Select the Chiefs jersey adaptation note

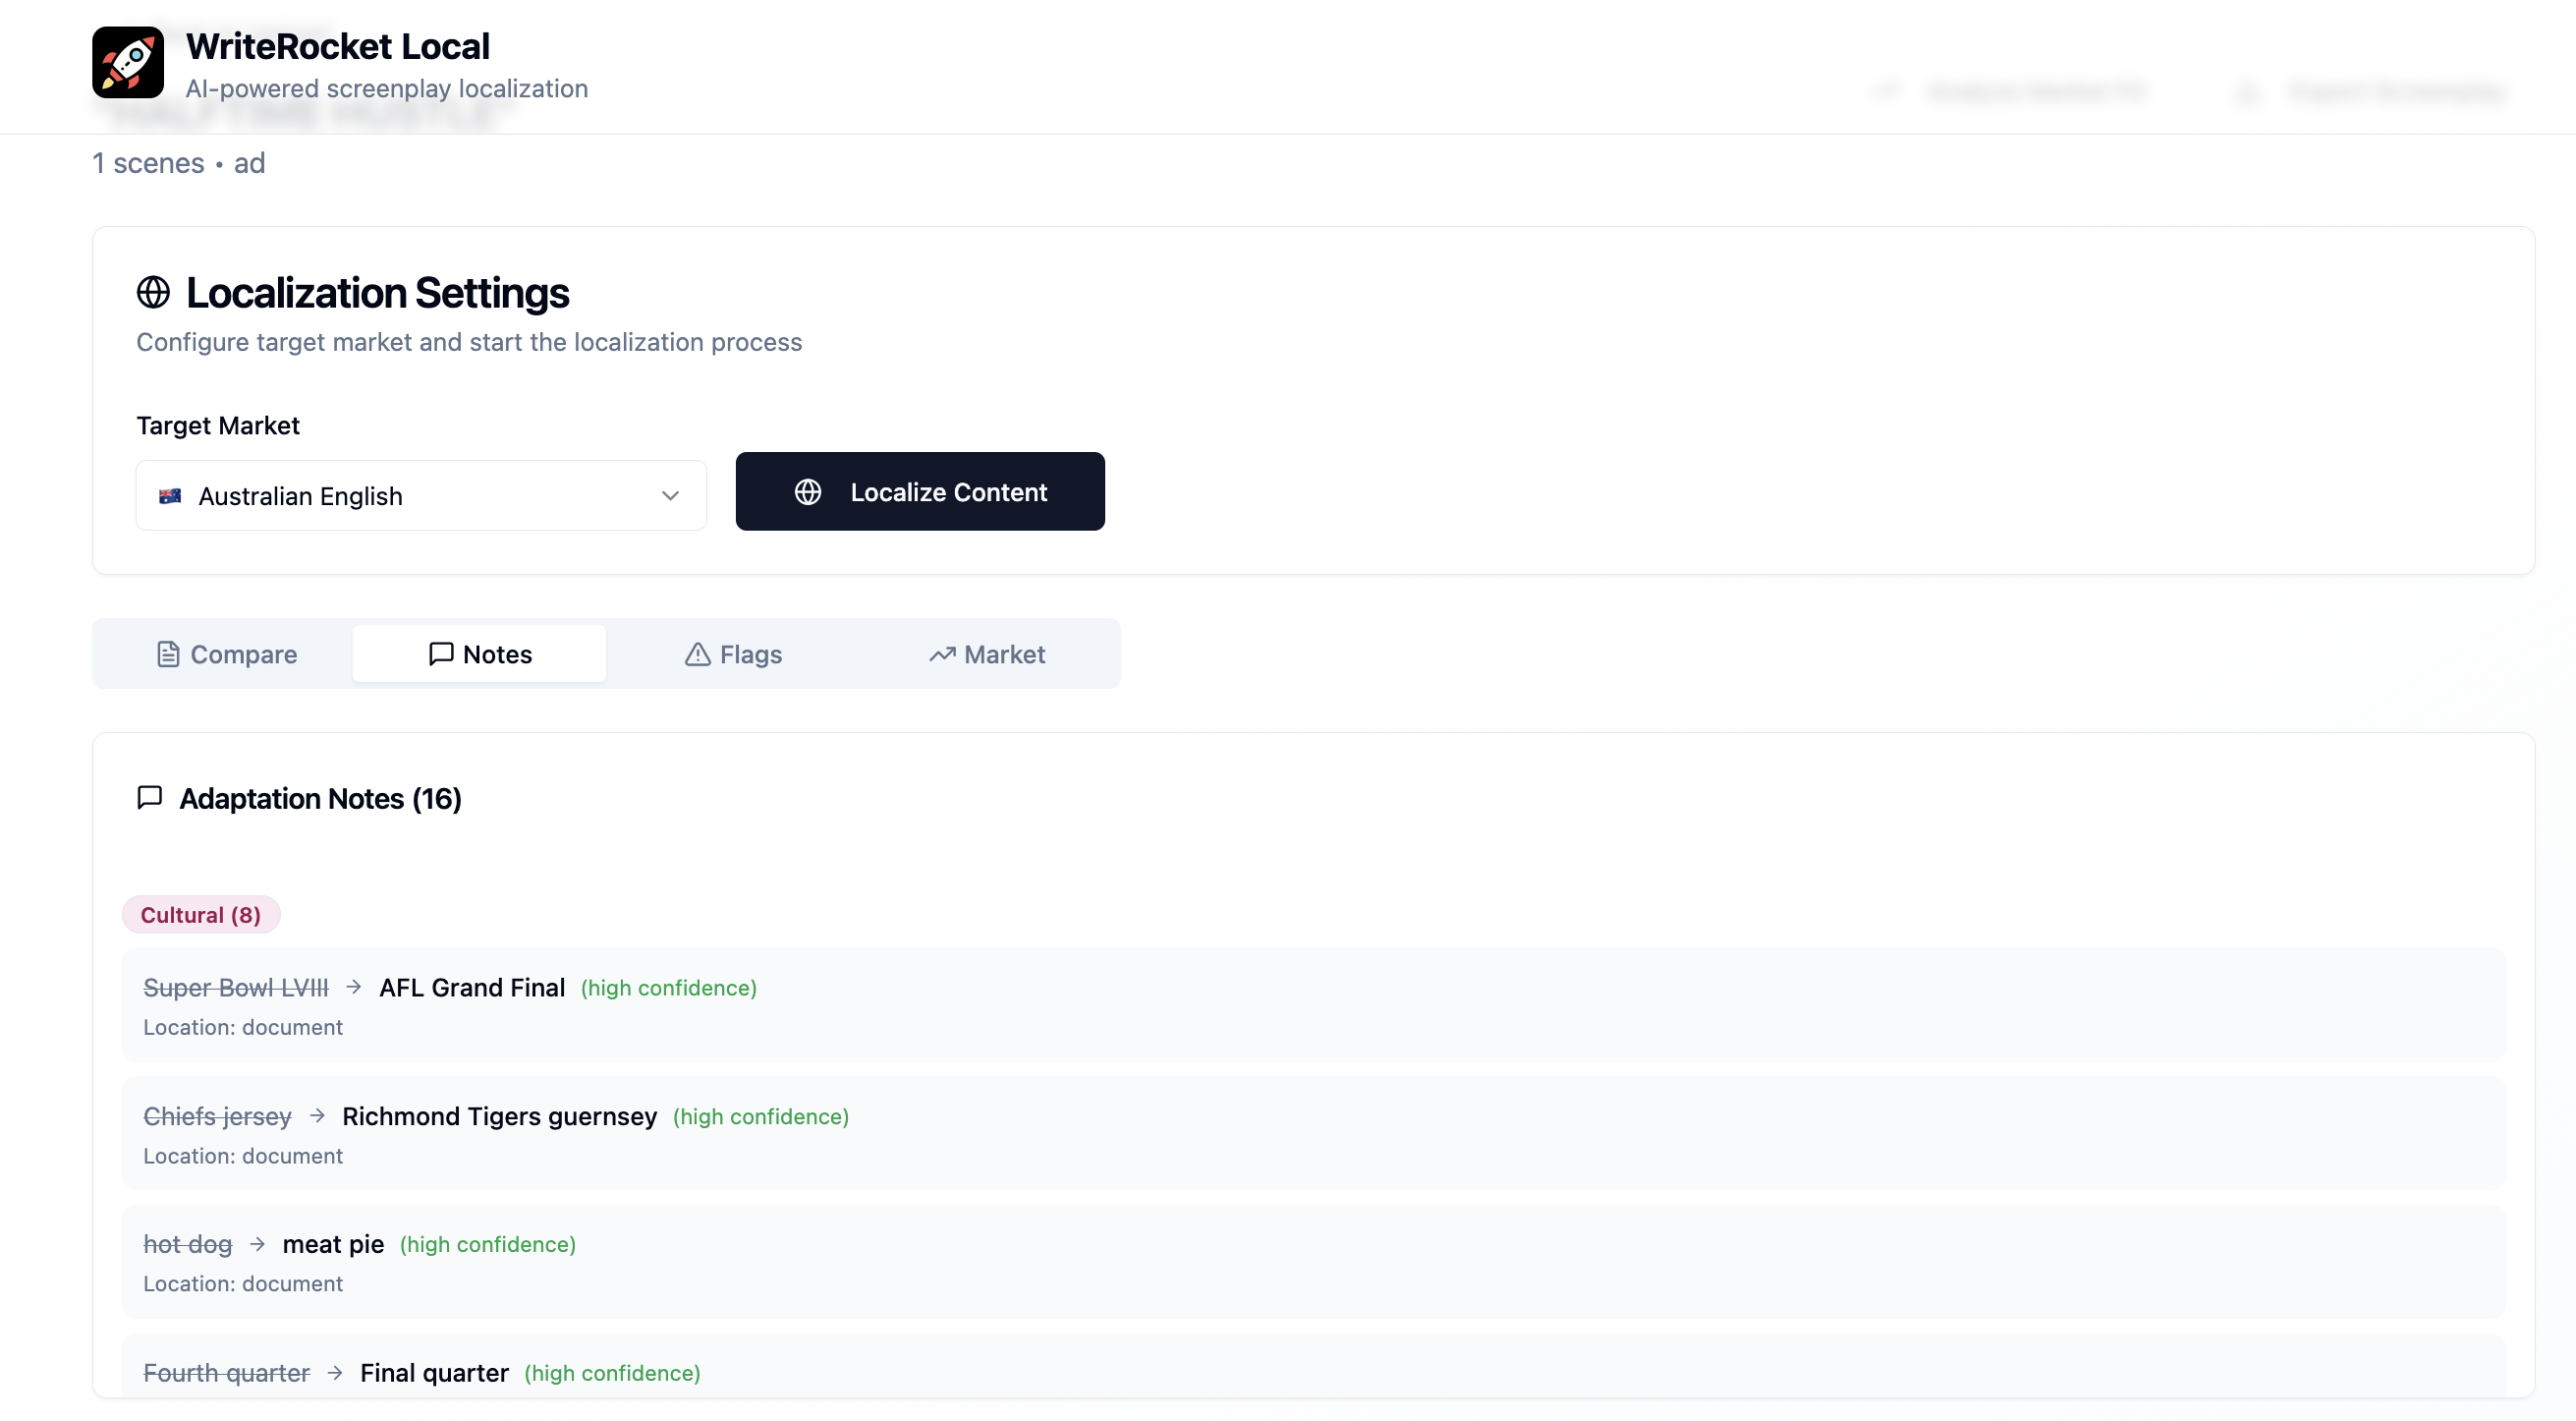(1312, 1134)
